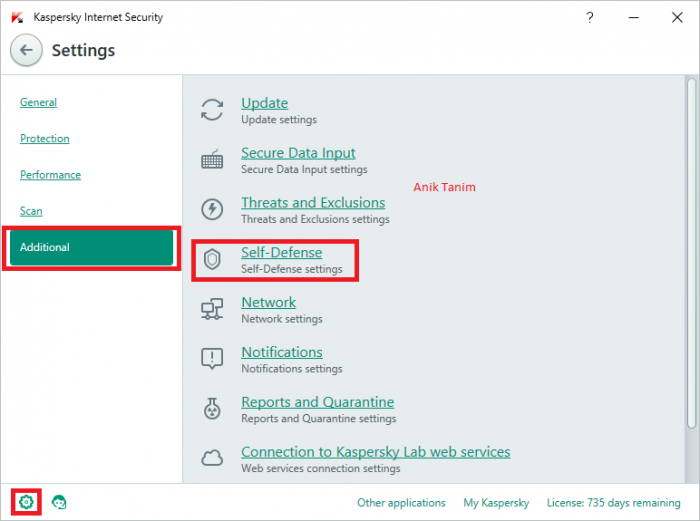Click the Reports and Quarantine flask icon
Viewport: 700px width, 521px height.
[x=212, y=409]
